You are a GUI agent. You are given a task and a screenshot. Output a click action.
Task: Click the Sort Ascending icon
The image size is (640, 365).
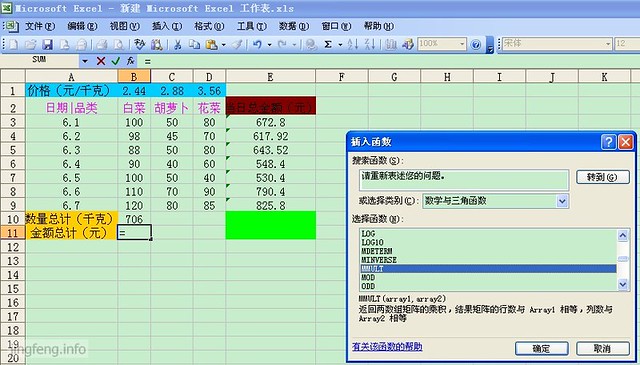(x=353, y=44)
